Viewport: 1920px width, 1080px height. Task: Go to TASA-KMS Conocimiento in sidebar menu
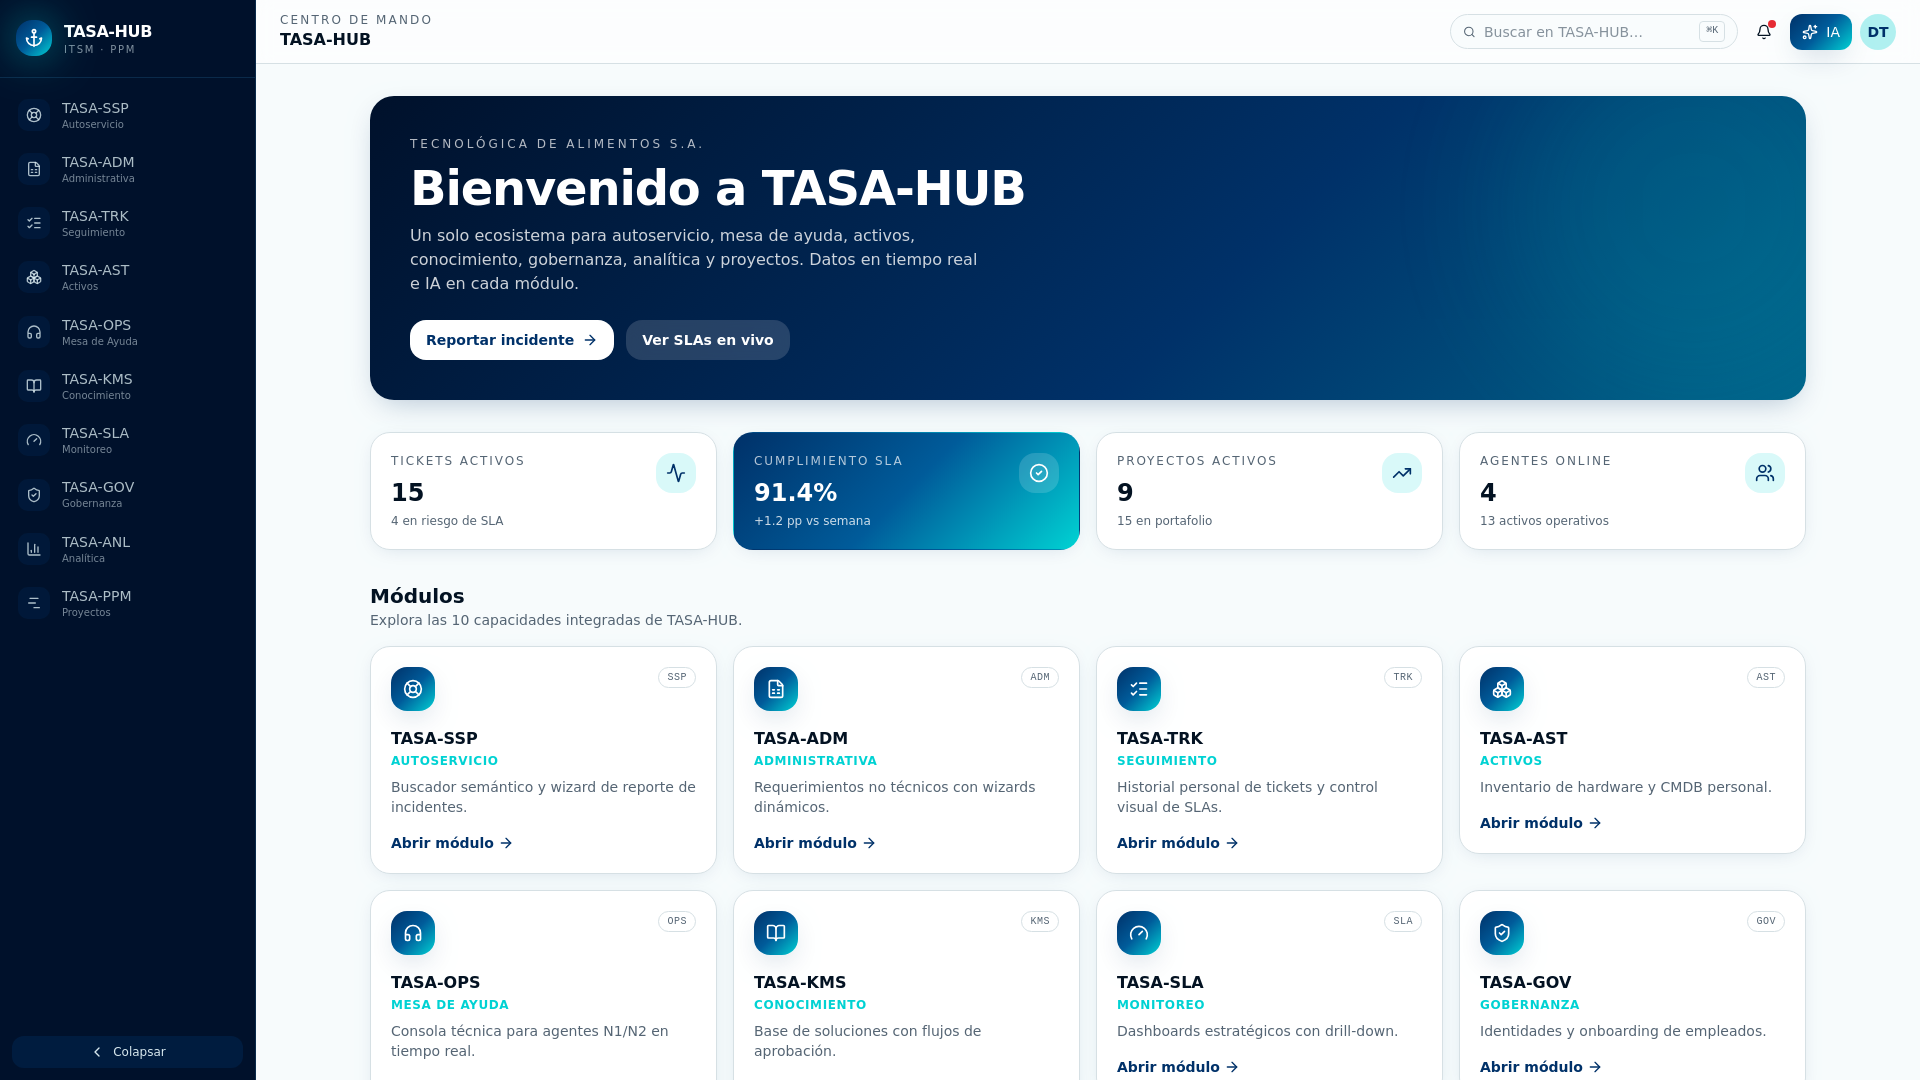click(128, 386)
